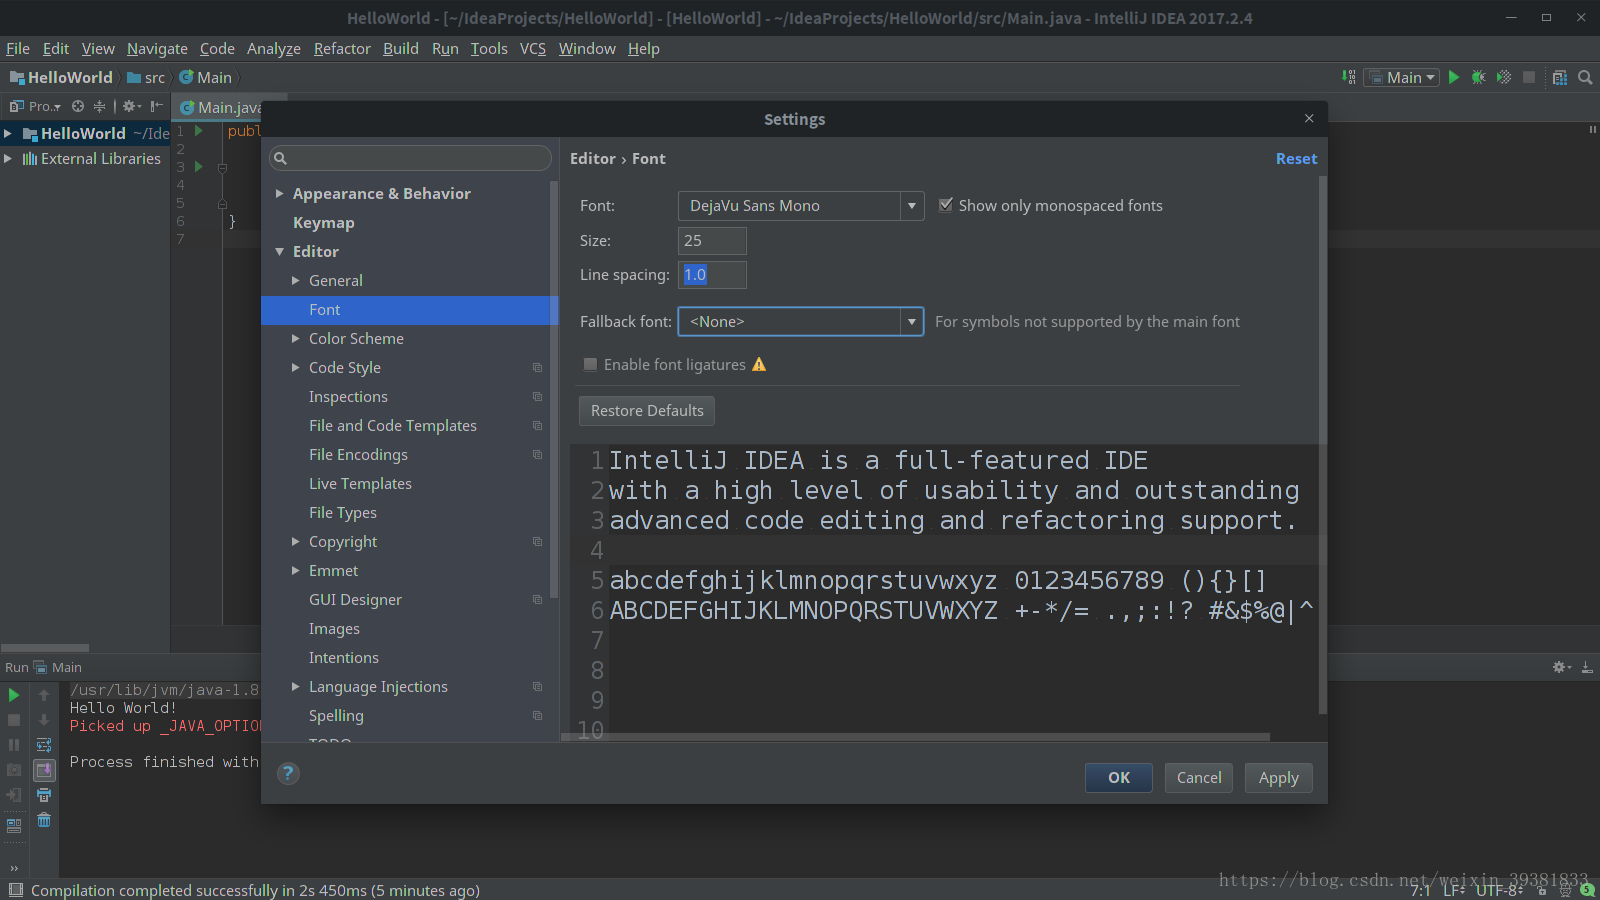
Task: Click font preview horizontal scrollbar
Action: click(915, 738)
